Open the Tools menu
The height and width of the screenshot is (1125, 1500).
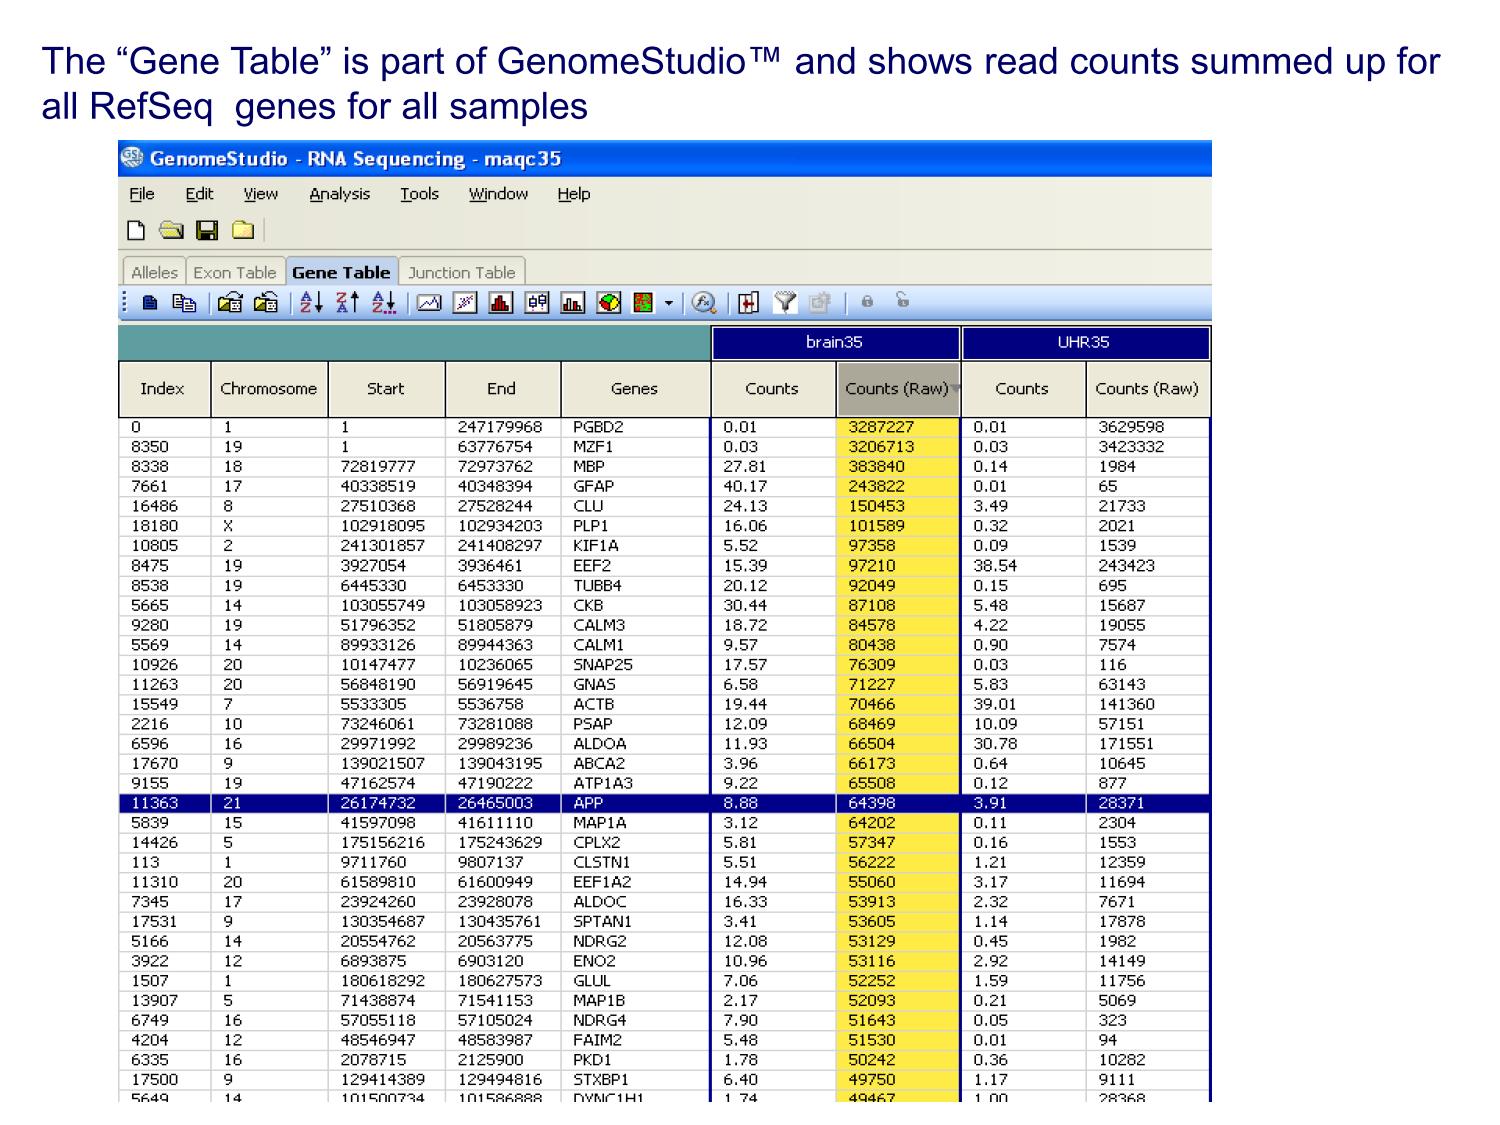(x=419, y=194)
